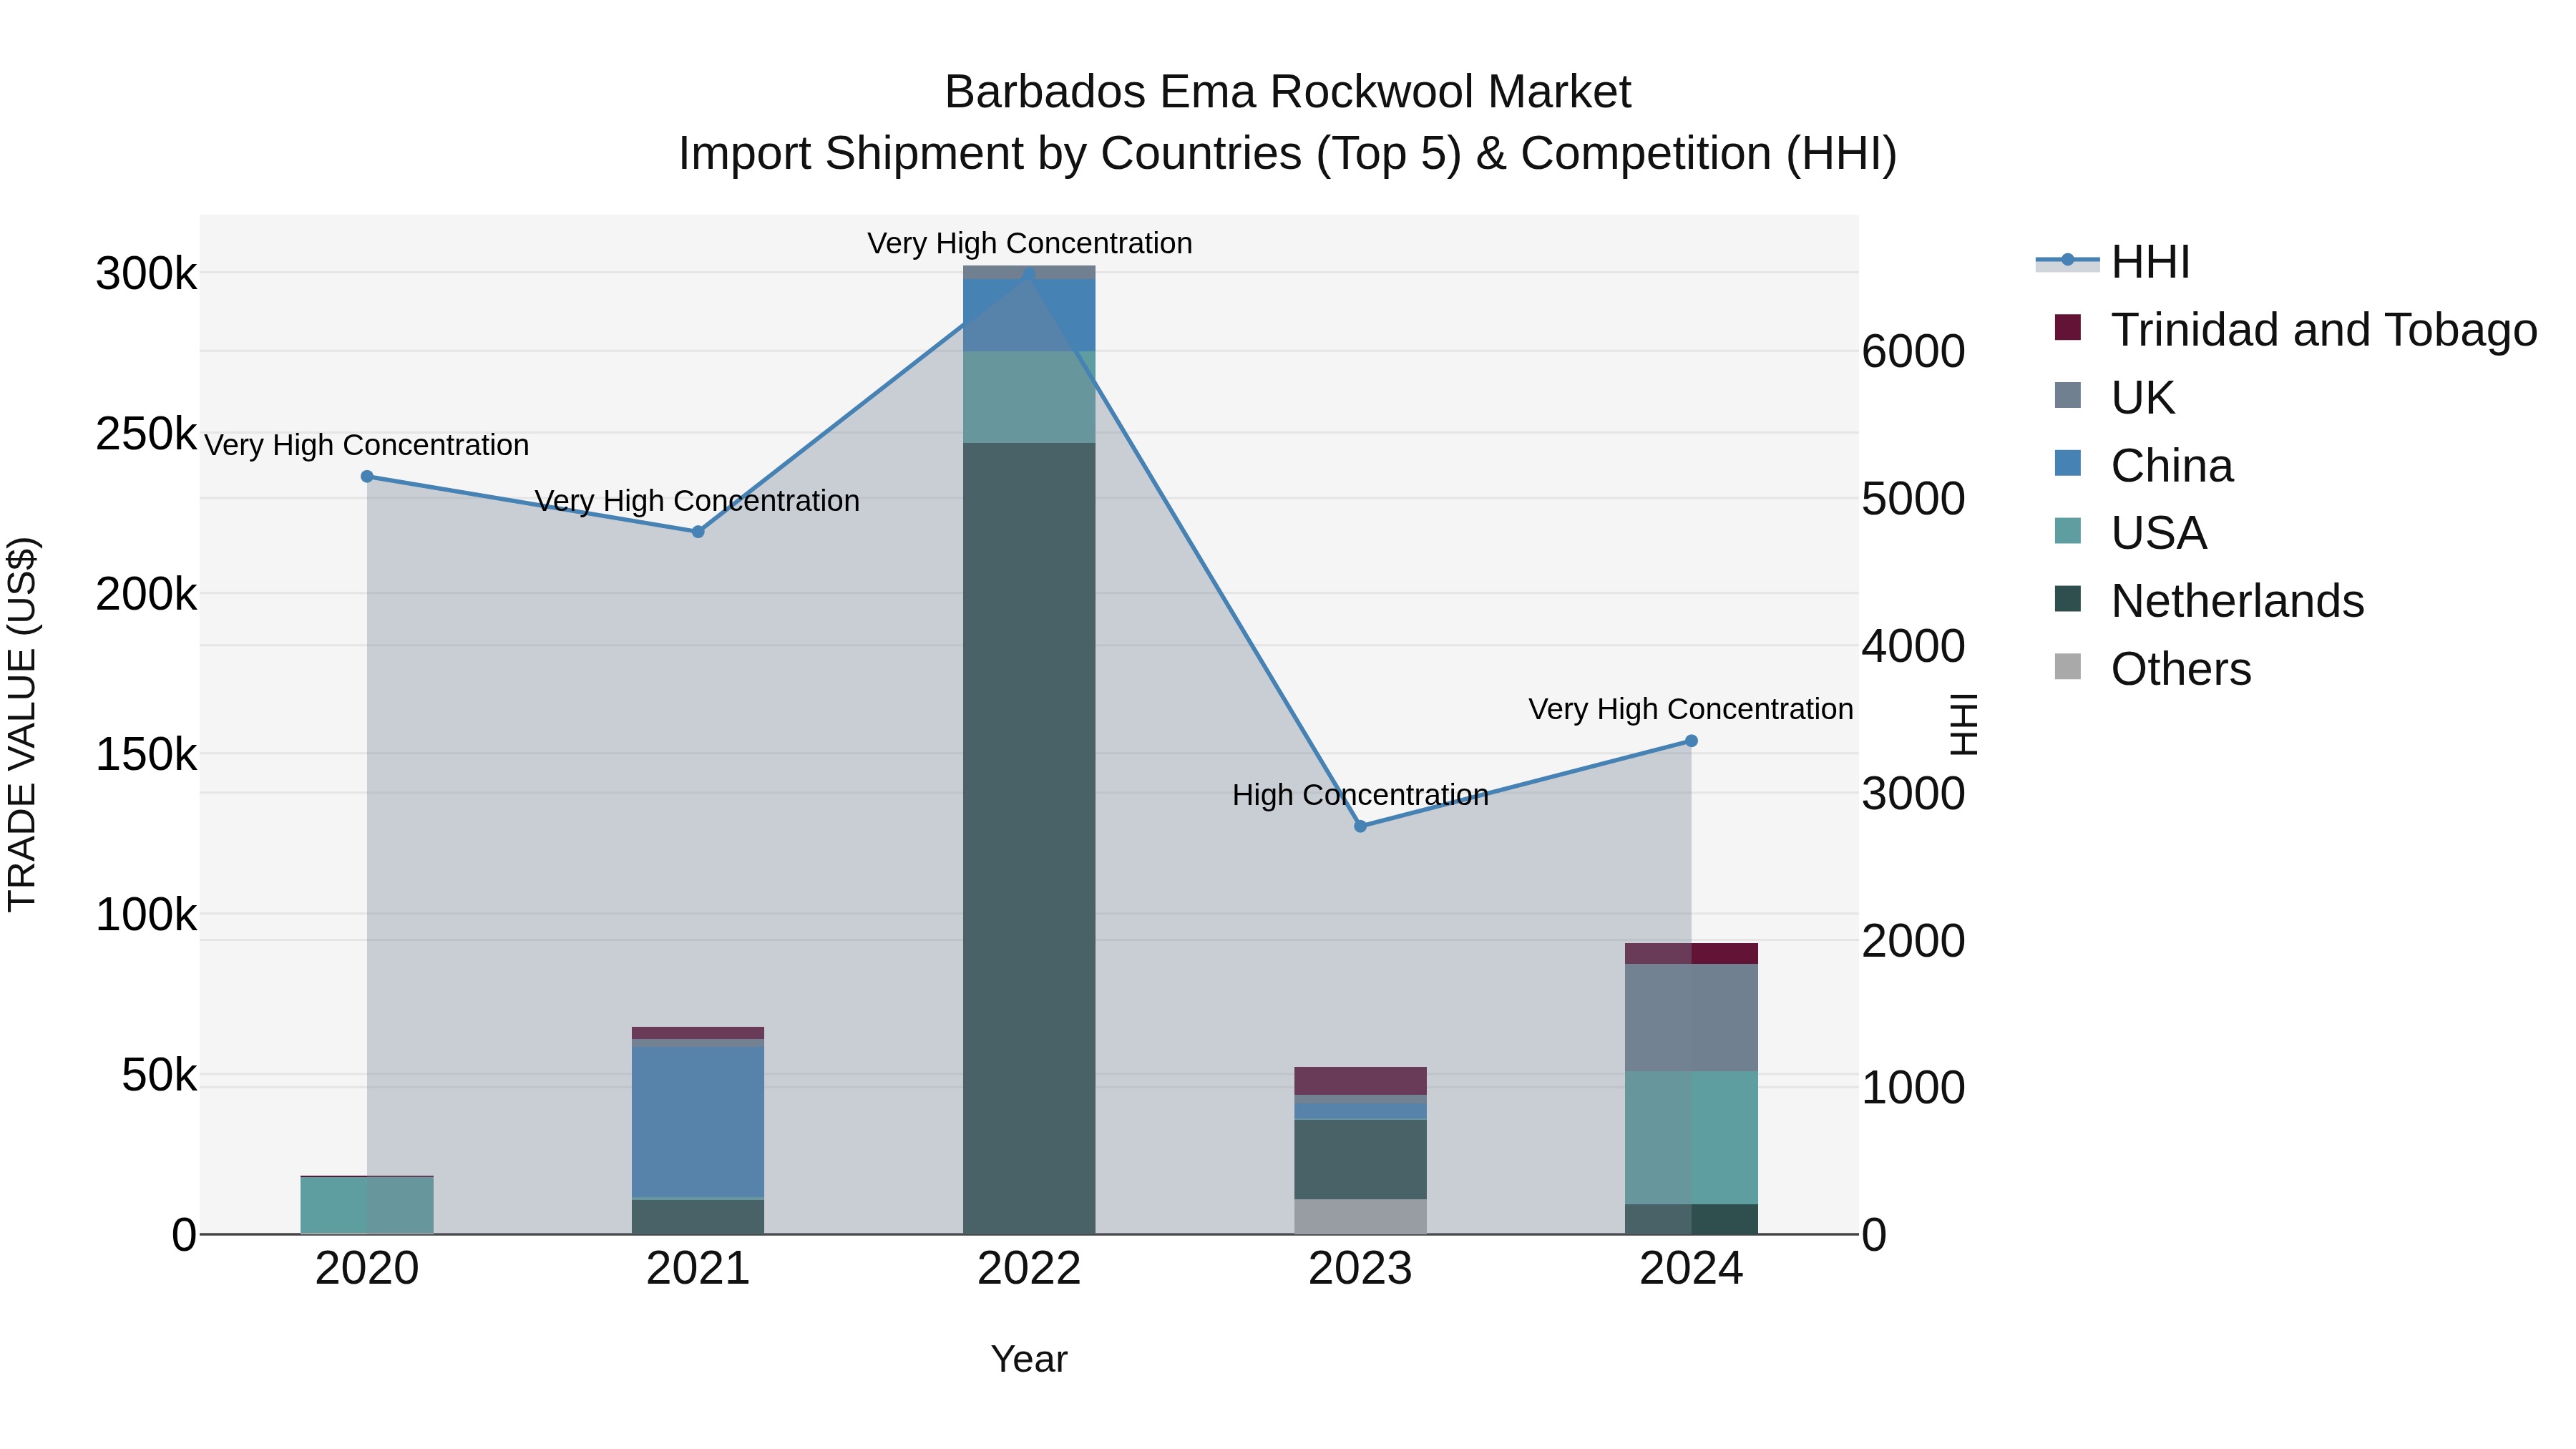Click 'Very High Concentration' label above 2024
The image size is (2576, 1449).
coord(1691,709)
